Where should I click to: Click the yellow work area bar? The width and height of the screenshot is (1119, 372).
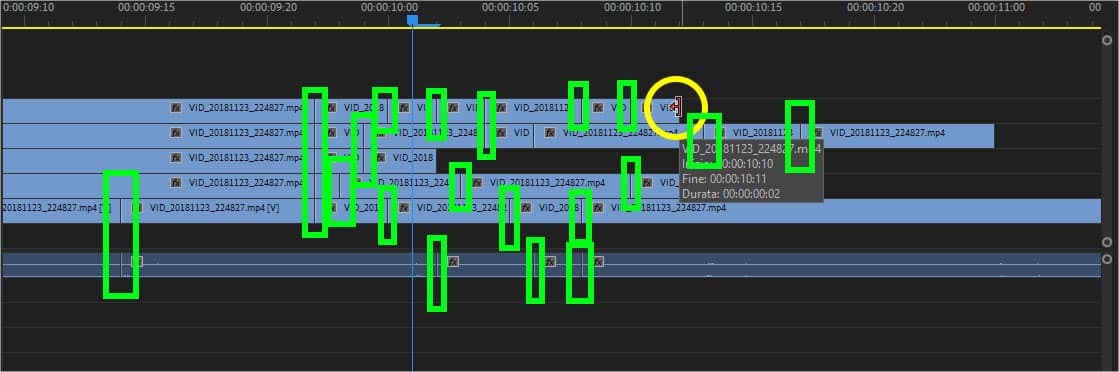tap(551, 28)
